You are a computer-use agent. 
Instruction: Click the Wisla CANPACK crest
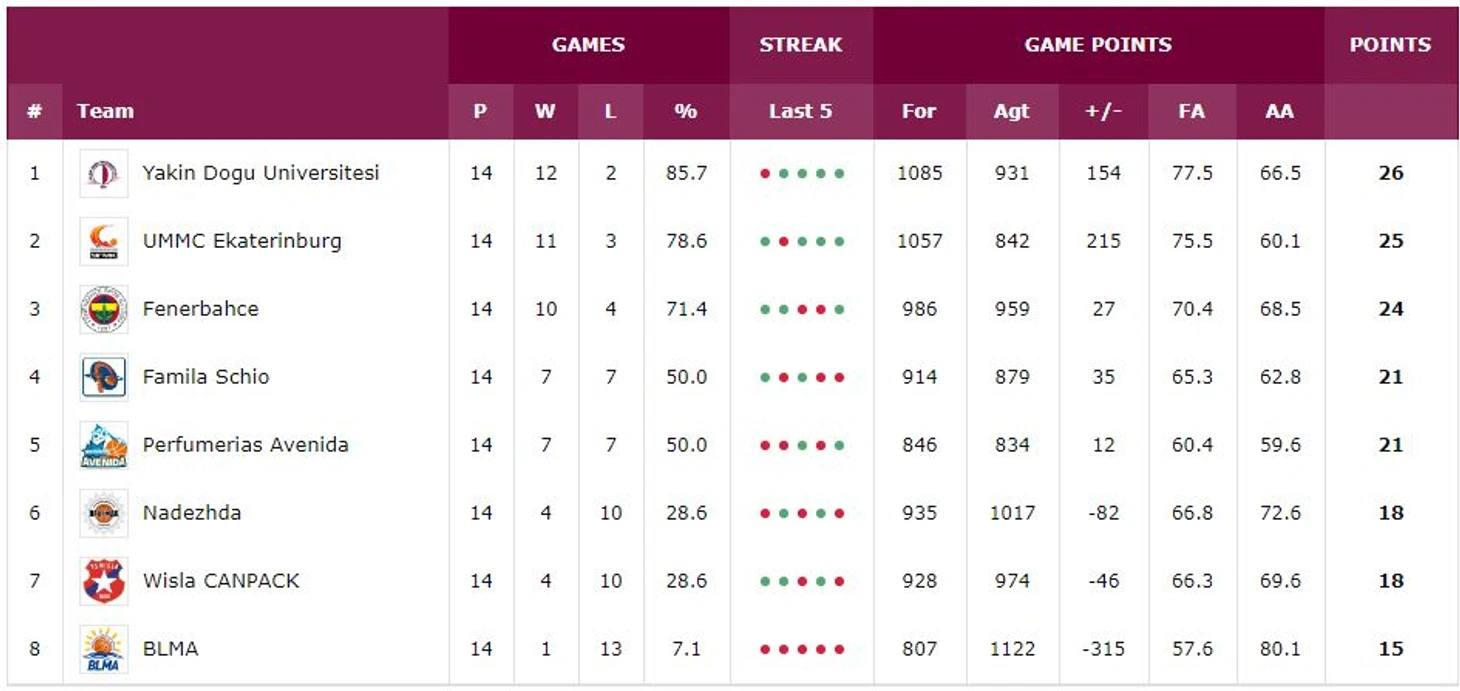[104, 582]
